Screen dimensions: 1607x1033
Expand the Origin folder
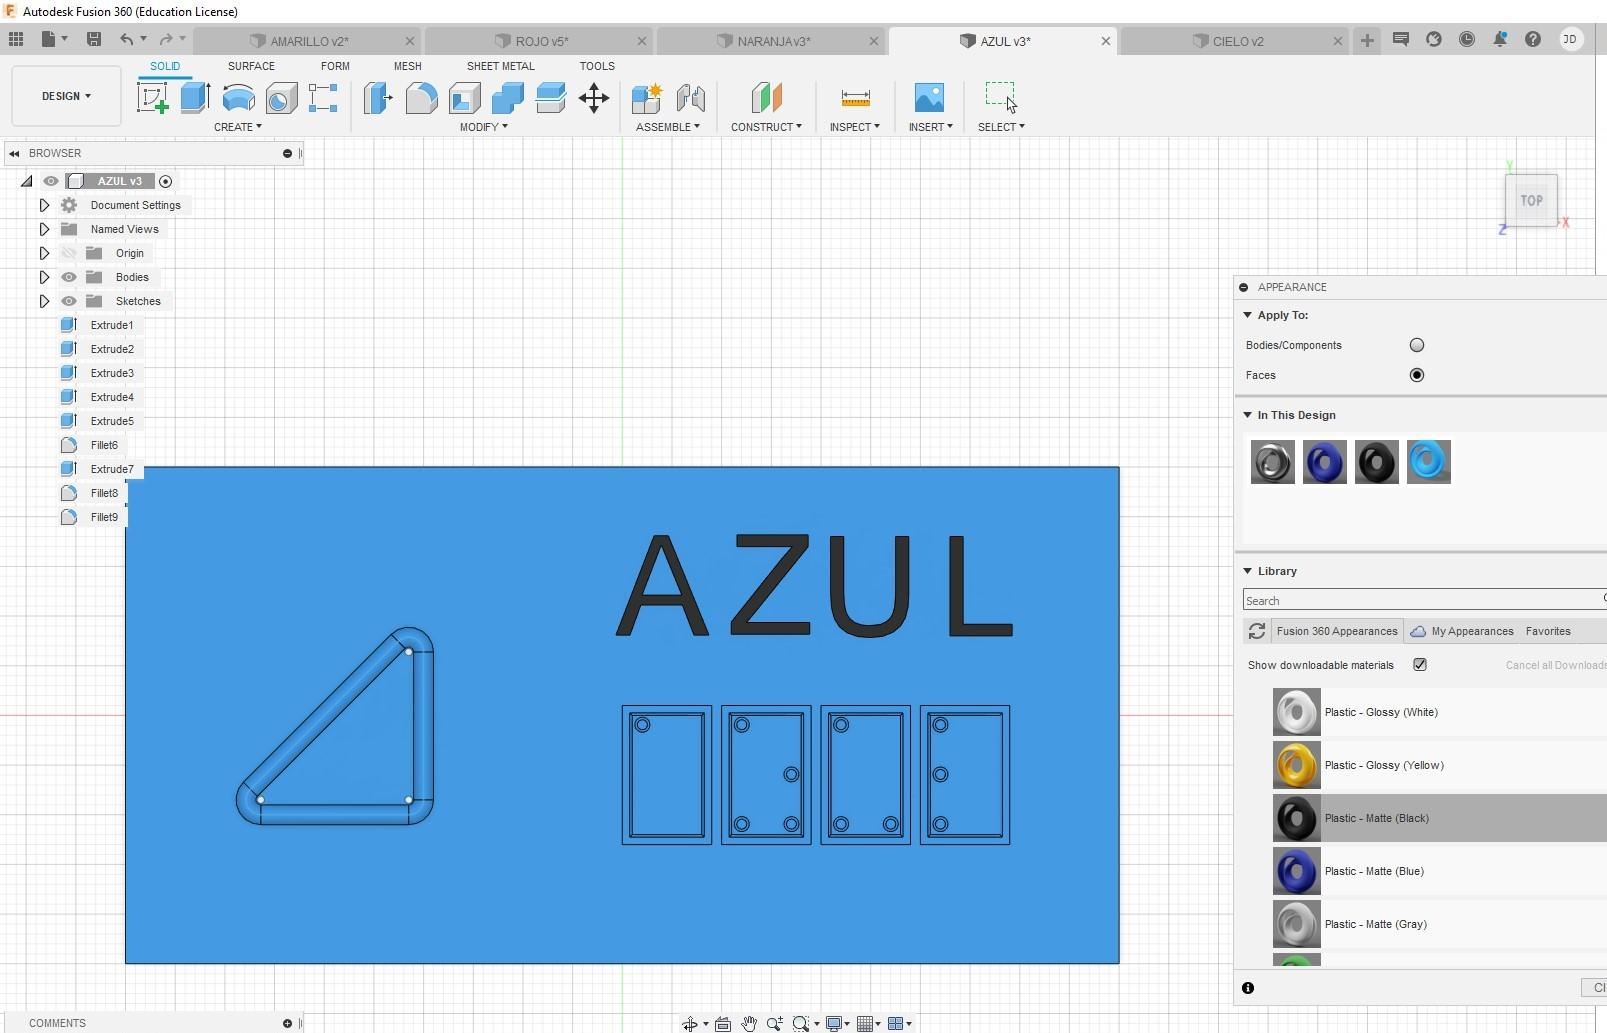coord(44,253)
